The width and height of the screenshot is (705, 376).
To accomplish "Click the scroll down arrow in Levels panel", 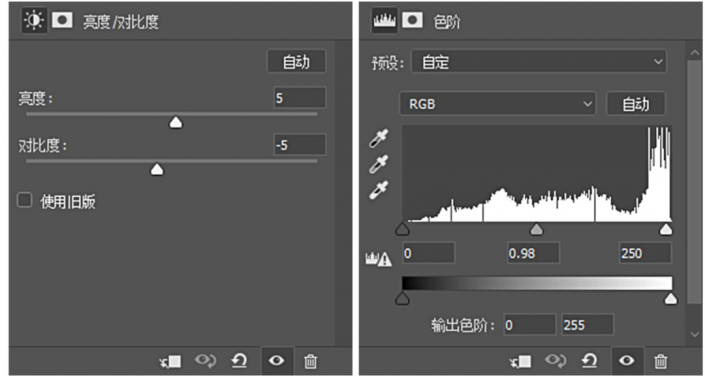I will click(694, 334).
